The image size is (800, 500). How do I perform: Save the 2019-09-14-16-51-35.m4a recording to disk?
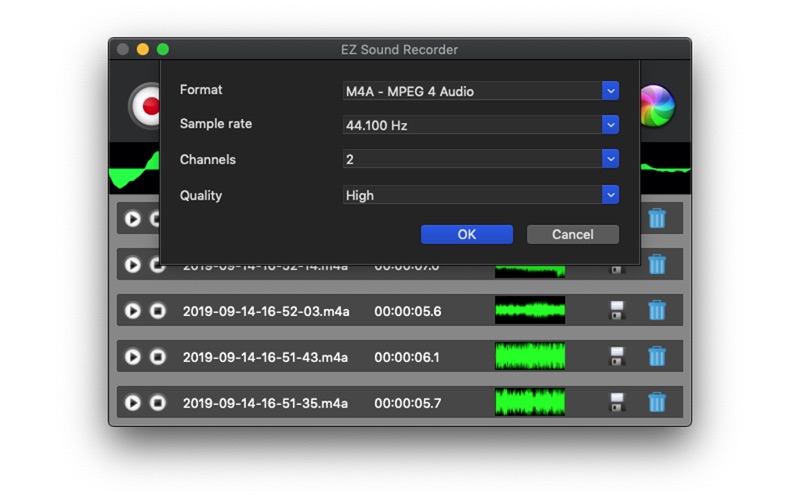617,402
